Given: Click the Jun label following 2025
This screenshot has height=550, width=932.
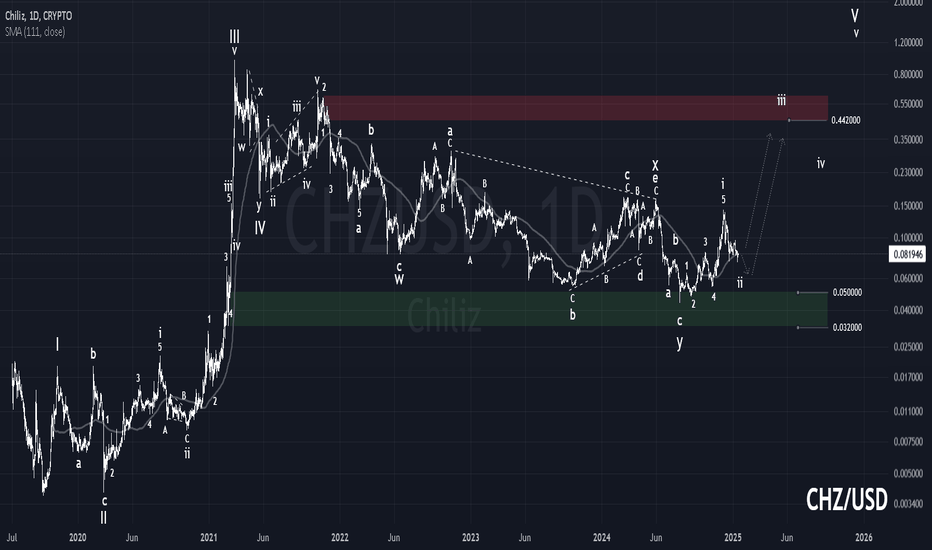Looking at the screenshot, I should (786, 538).
